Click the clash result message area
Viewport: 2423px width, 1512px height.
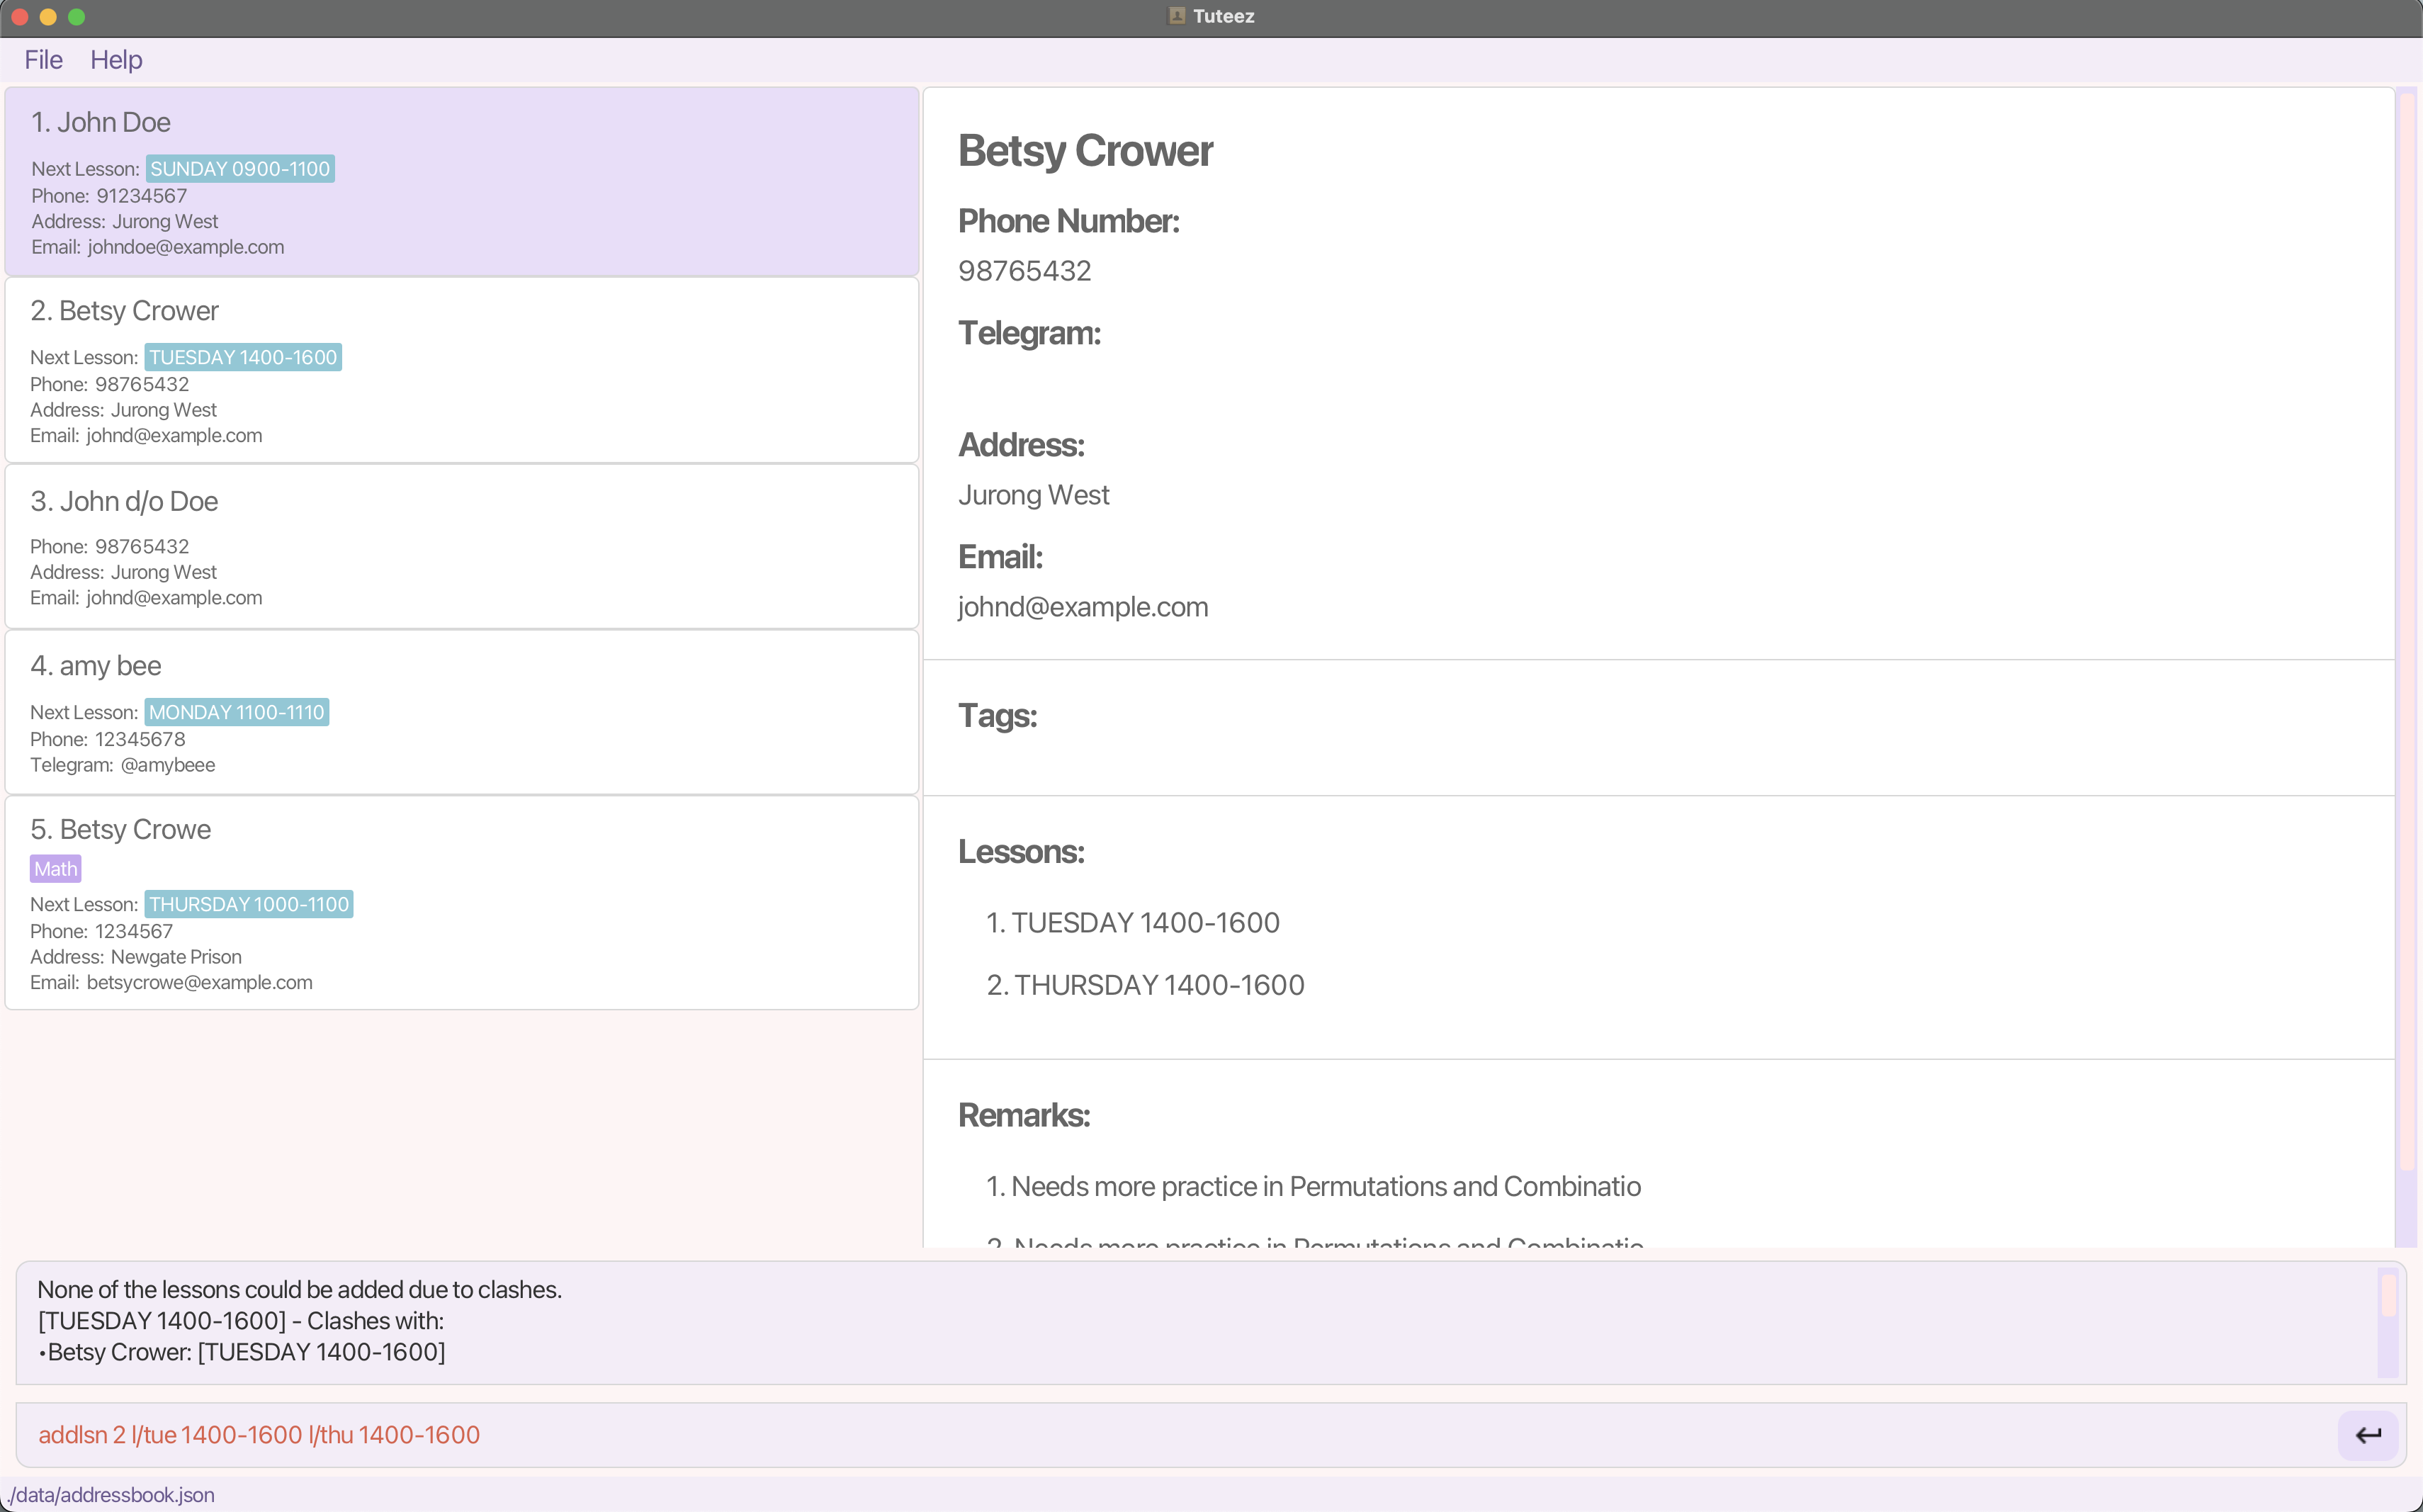tap(1190, 1321)
